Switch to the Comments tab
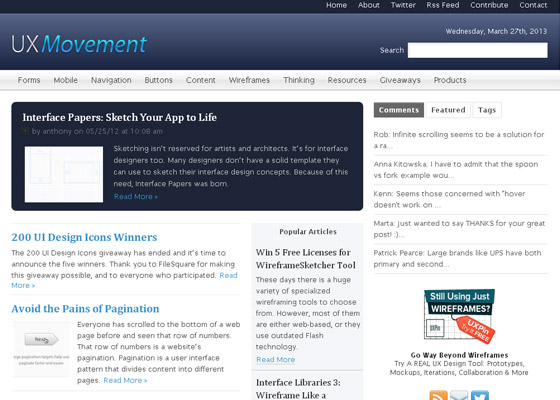560x400 pixels. tap(399, 110)
